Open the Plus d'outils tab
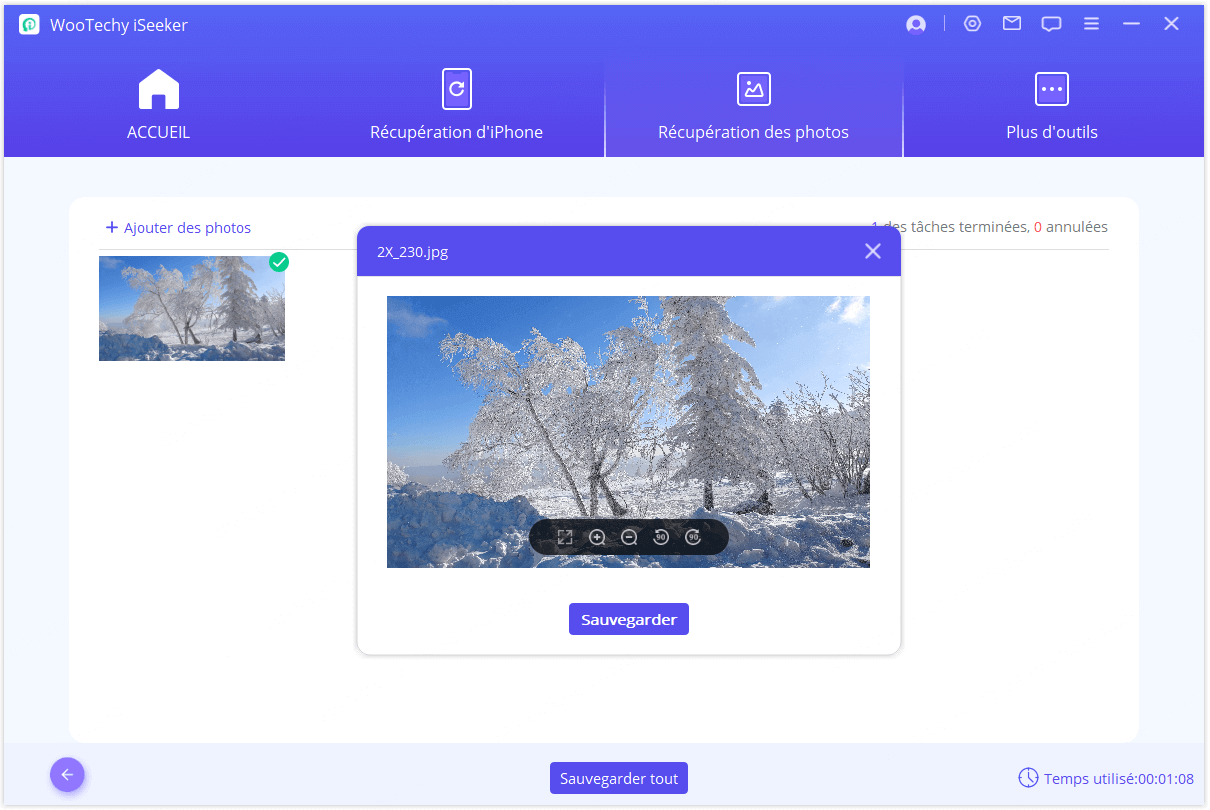 [x=1051, y=106]
